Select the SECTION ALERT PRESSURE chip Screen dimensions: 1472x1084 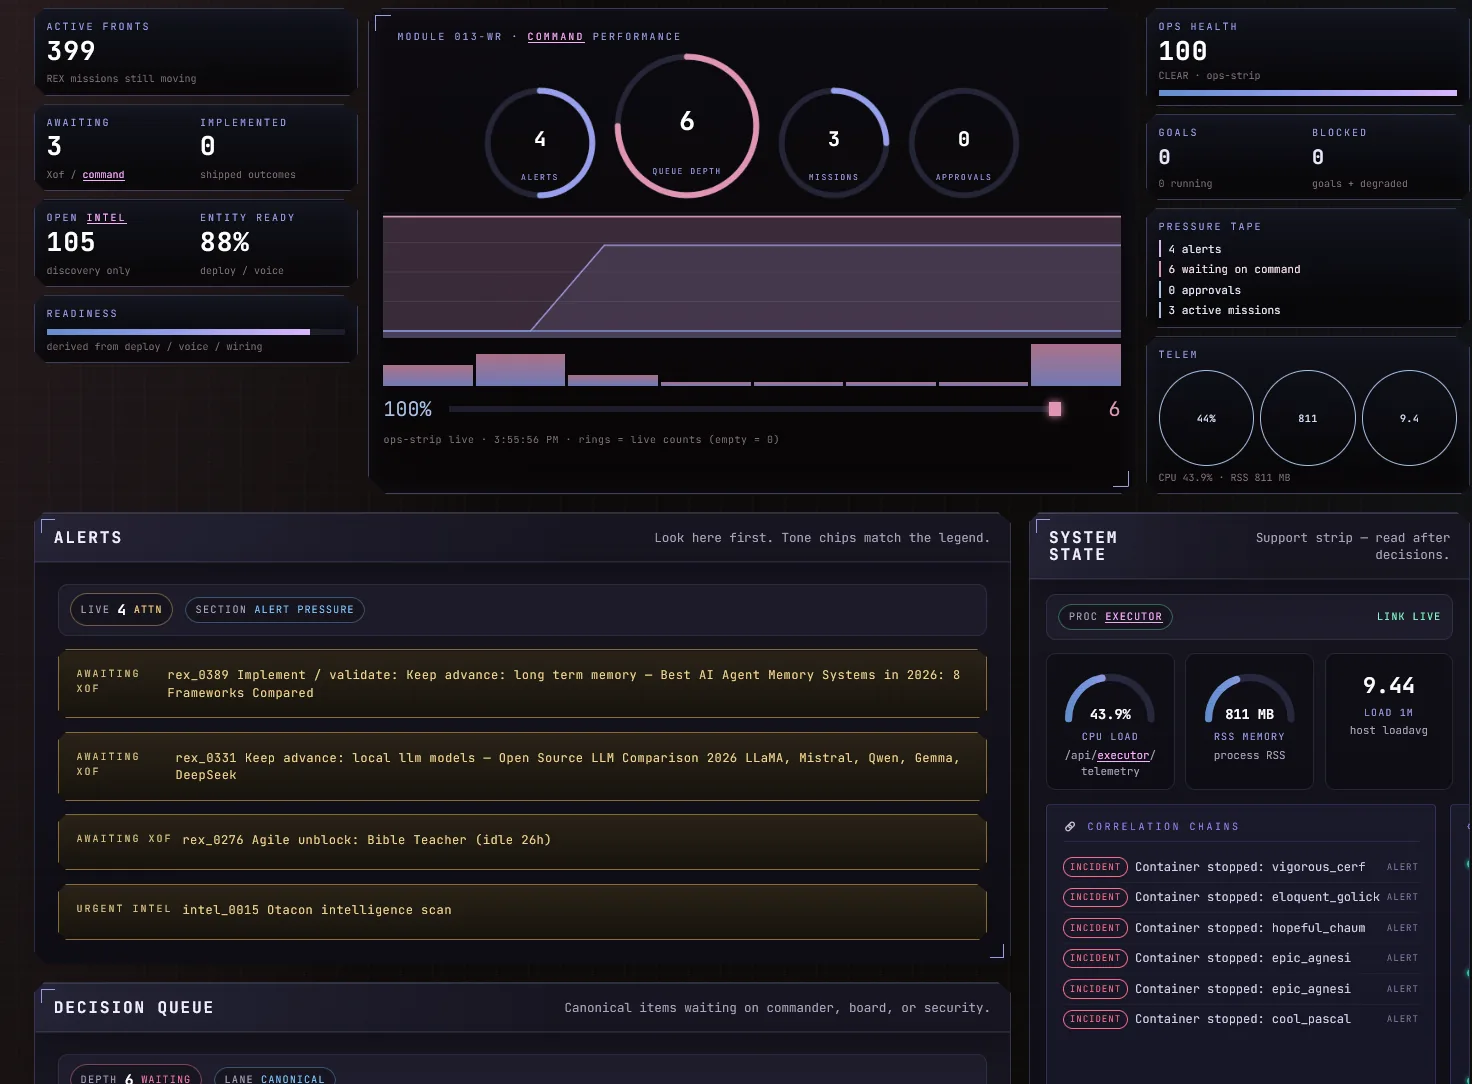pos(275,610)
